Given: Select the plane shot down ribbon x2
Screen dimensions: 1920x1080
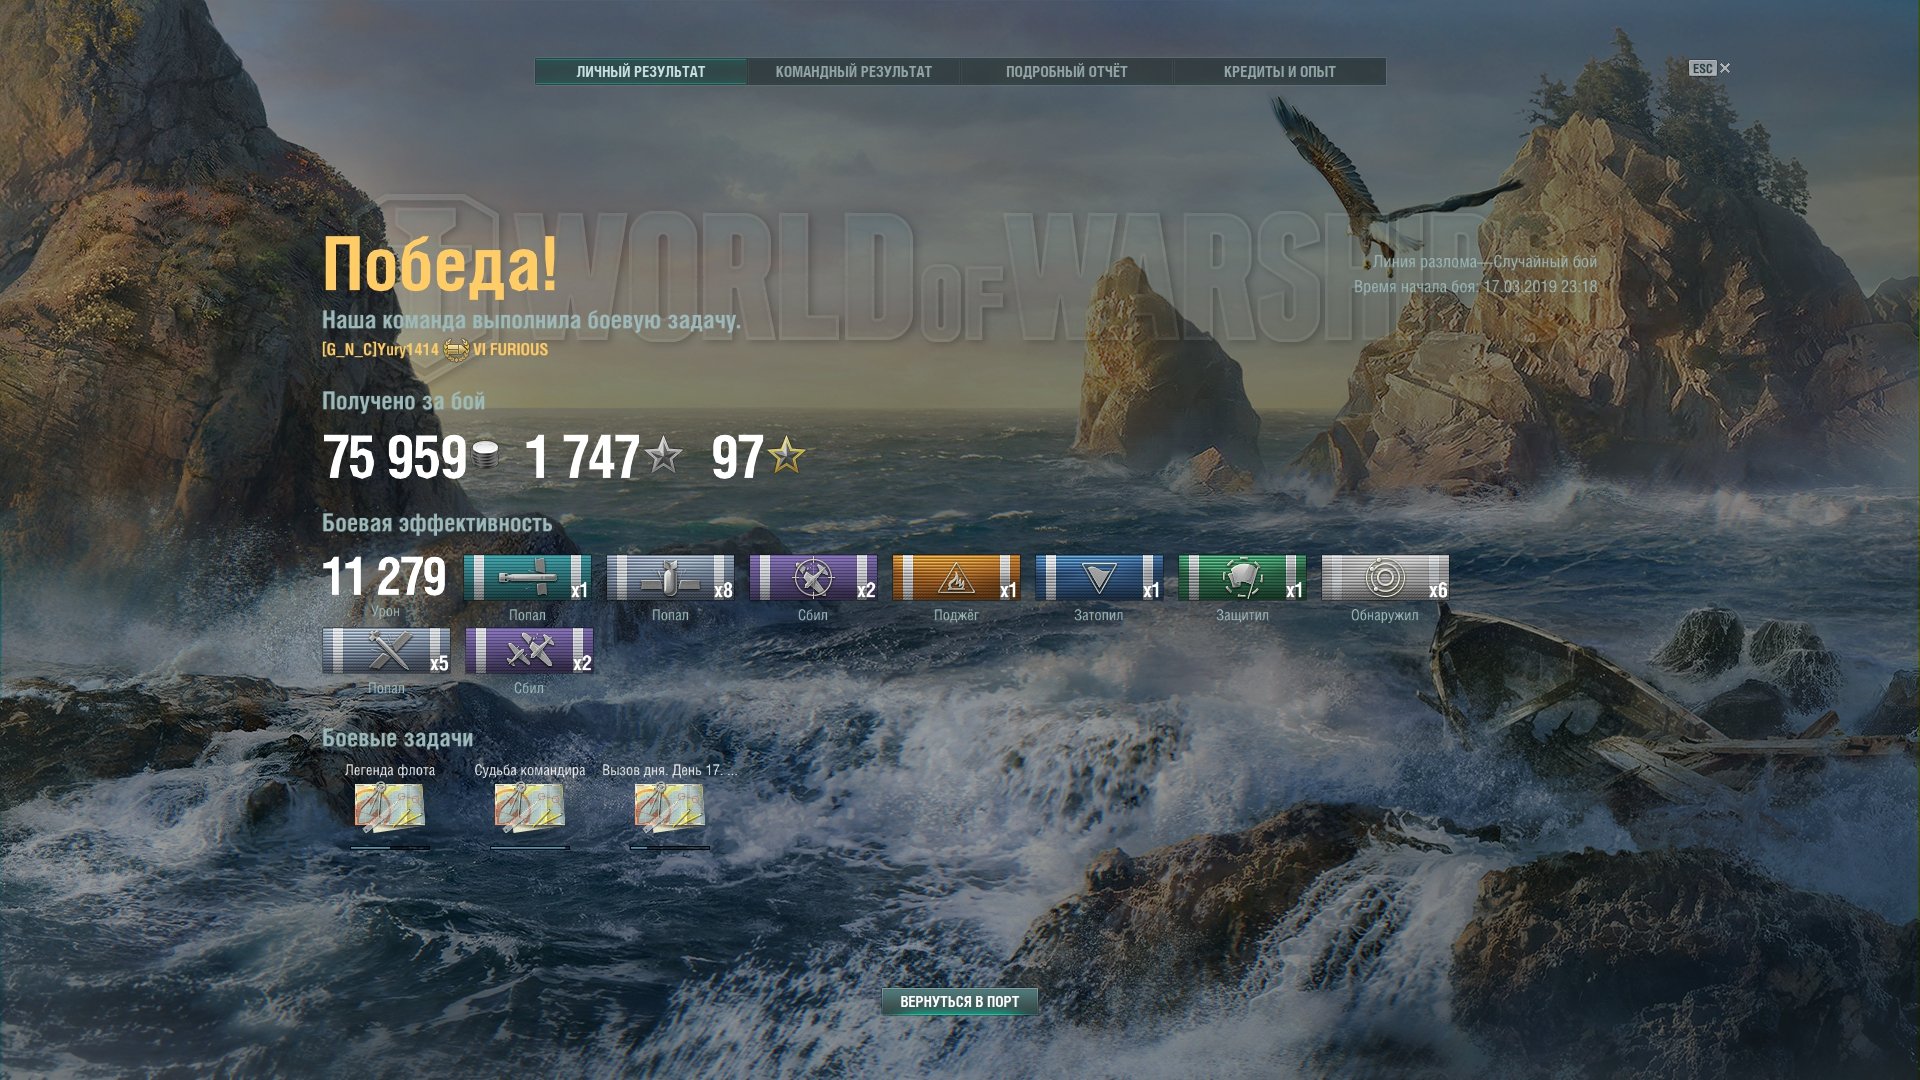Looking at the screenshot, I should 813,578.
